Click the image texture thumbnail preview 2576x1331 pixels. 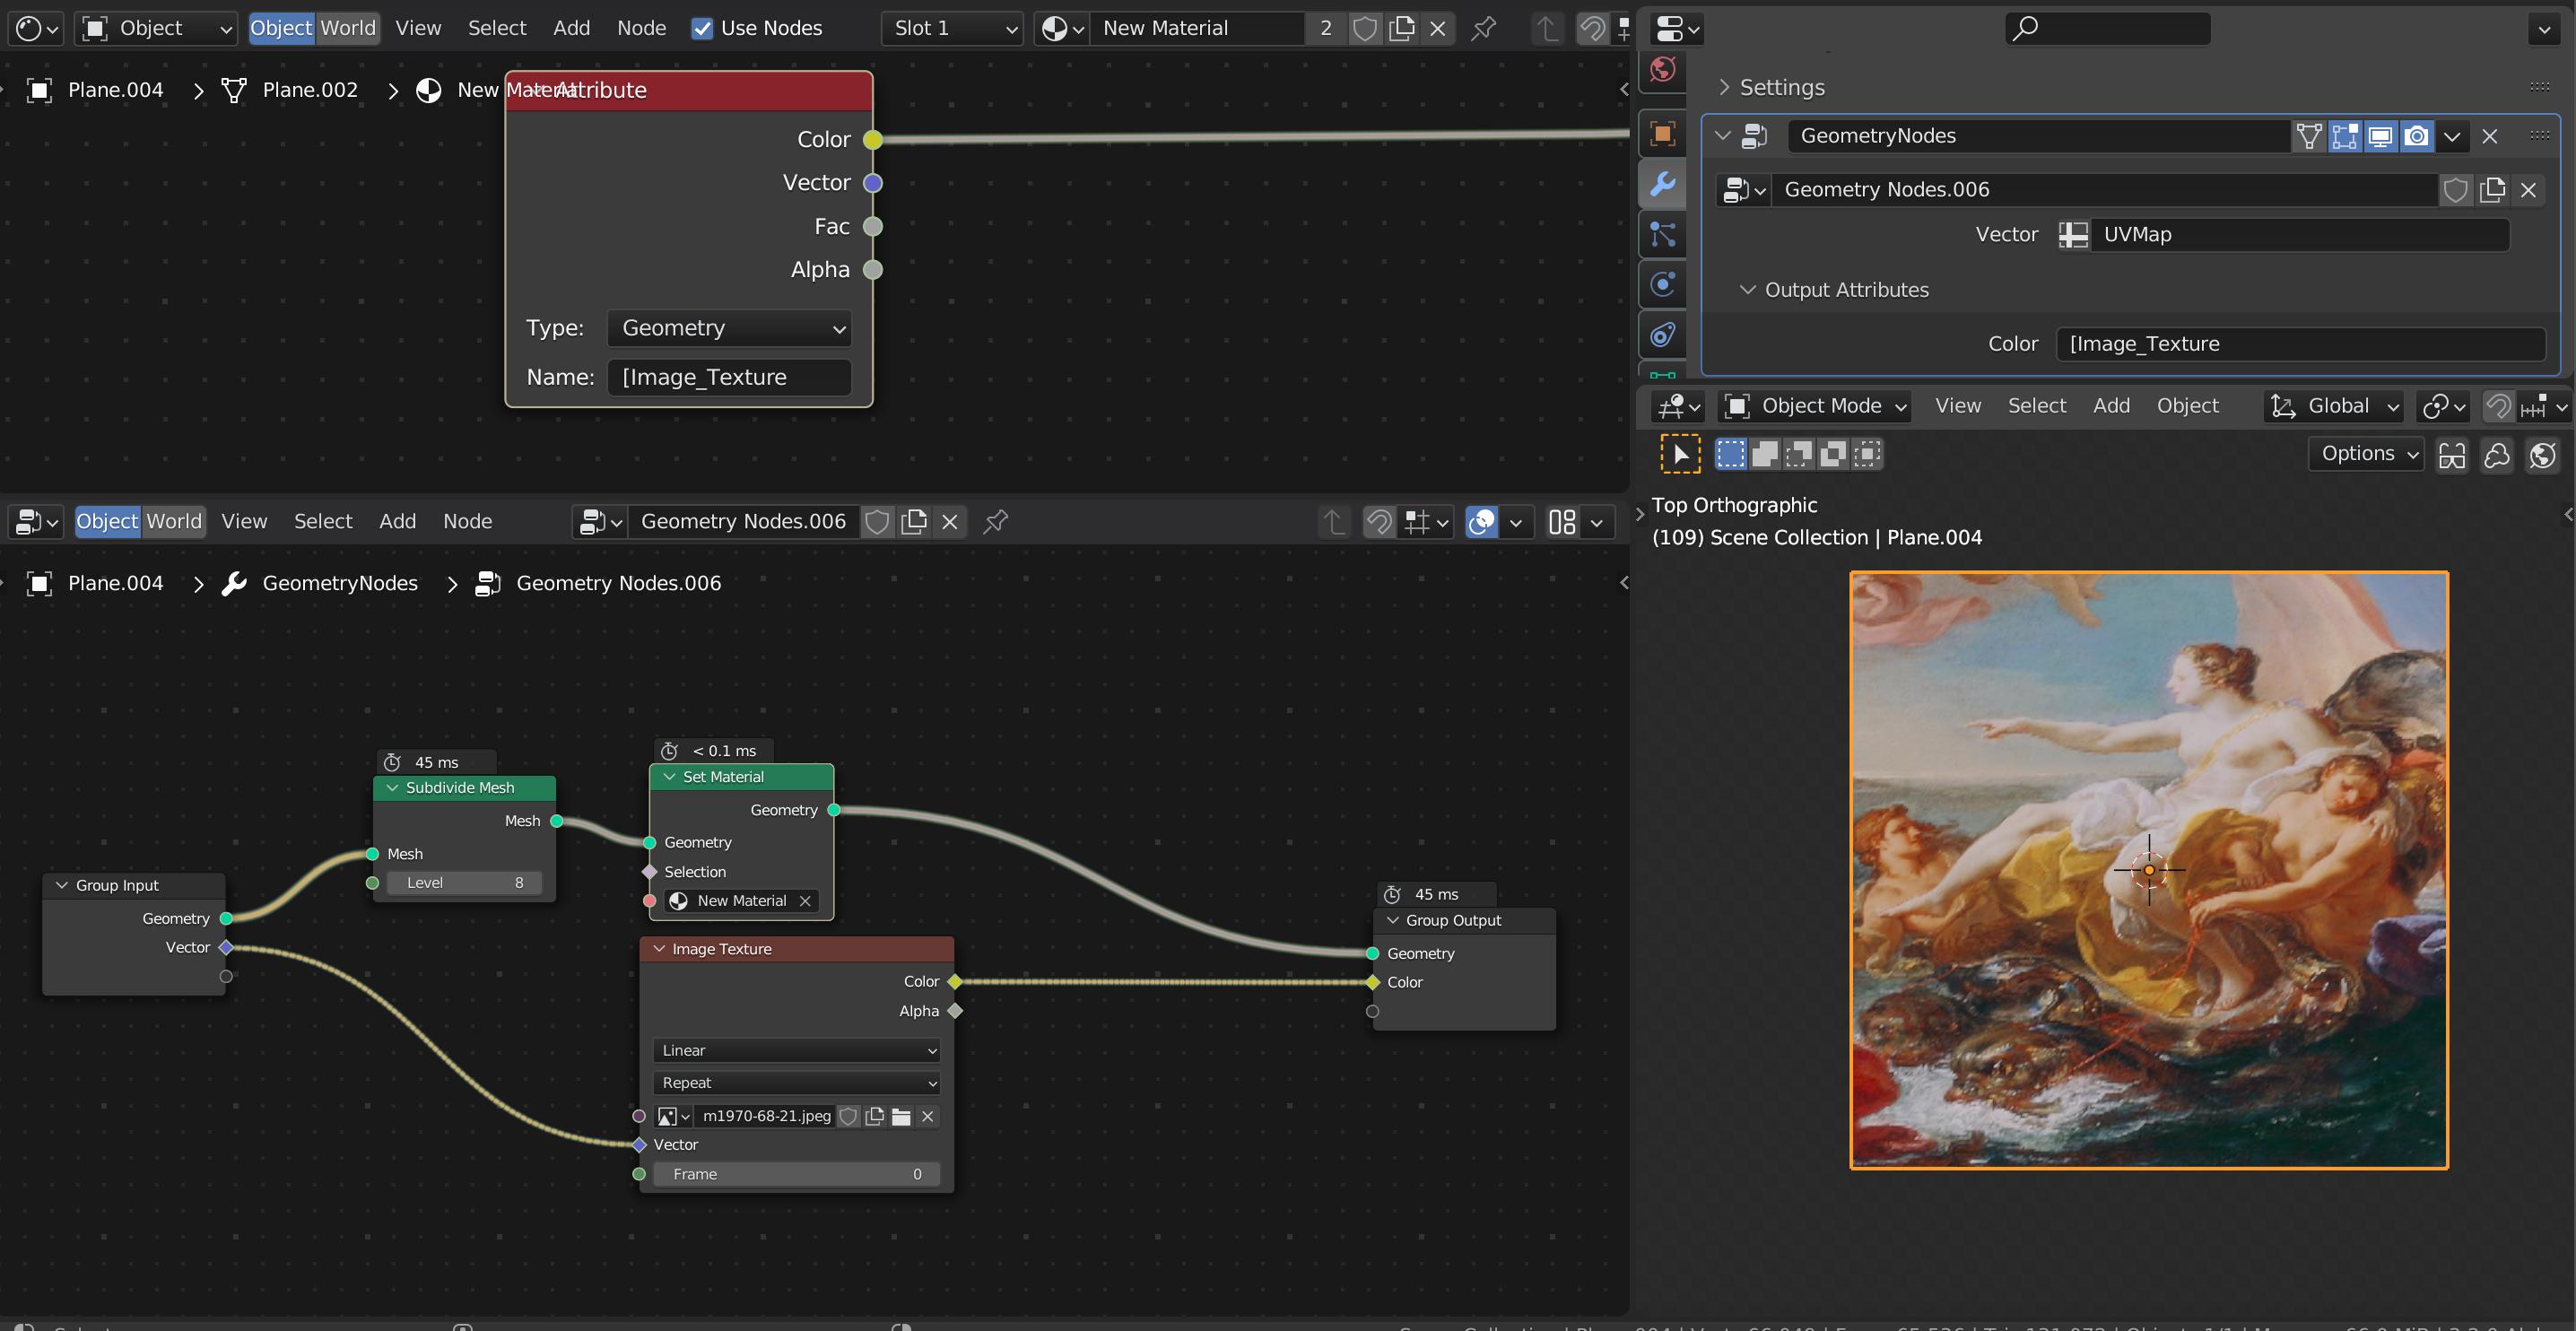coord(664,1116)
